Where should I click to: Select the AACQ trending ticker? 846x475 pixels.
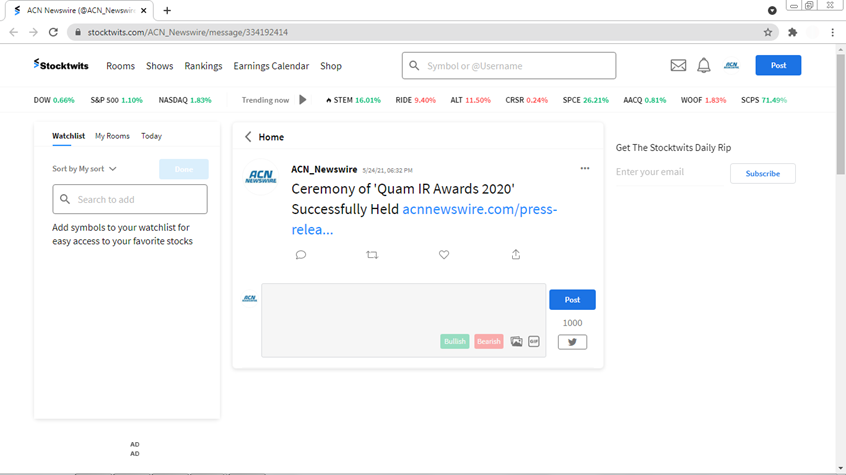pos(645,100)
